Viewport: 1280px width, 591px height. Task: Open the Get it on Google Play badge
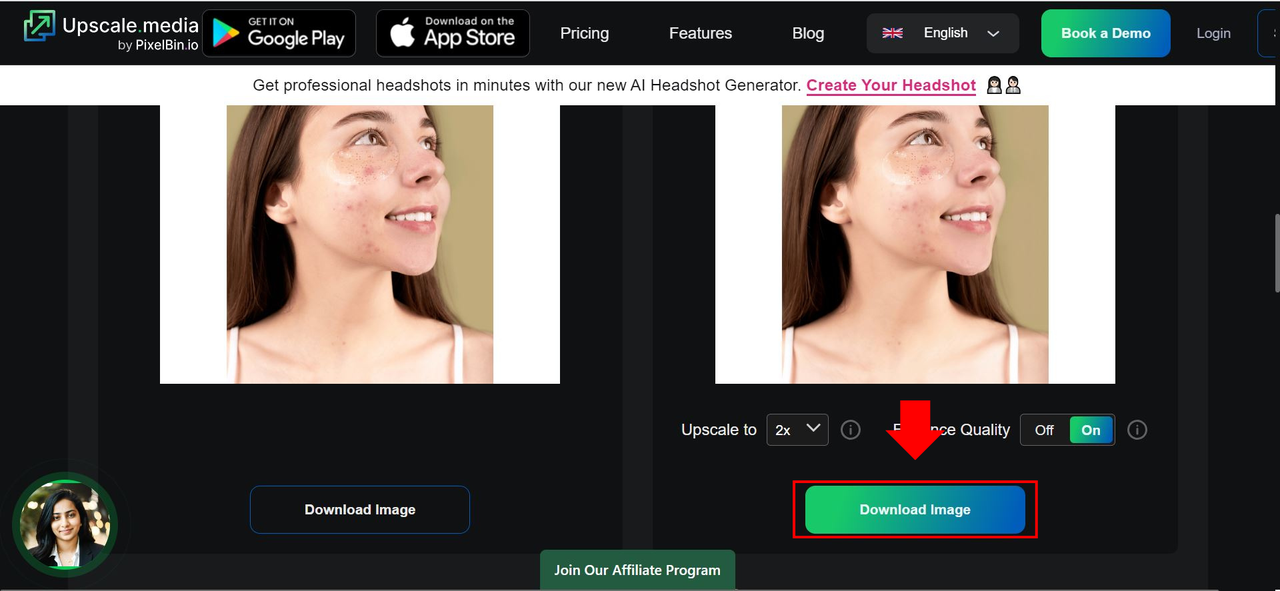pyautogui.click(x=279, y=33)
